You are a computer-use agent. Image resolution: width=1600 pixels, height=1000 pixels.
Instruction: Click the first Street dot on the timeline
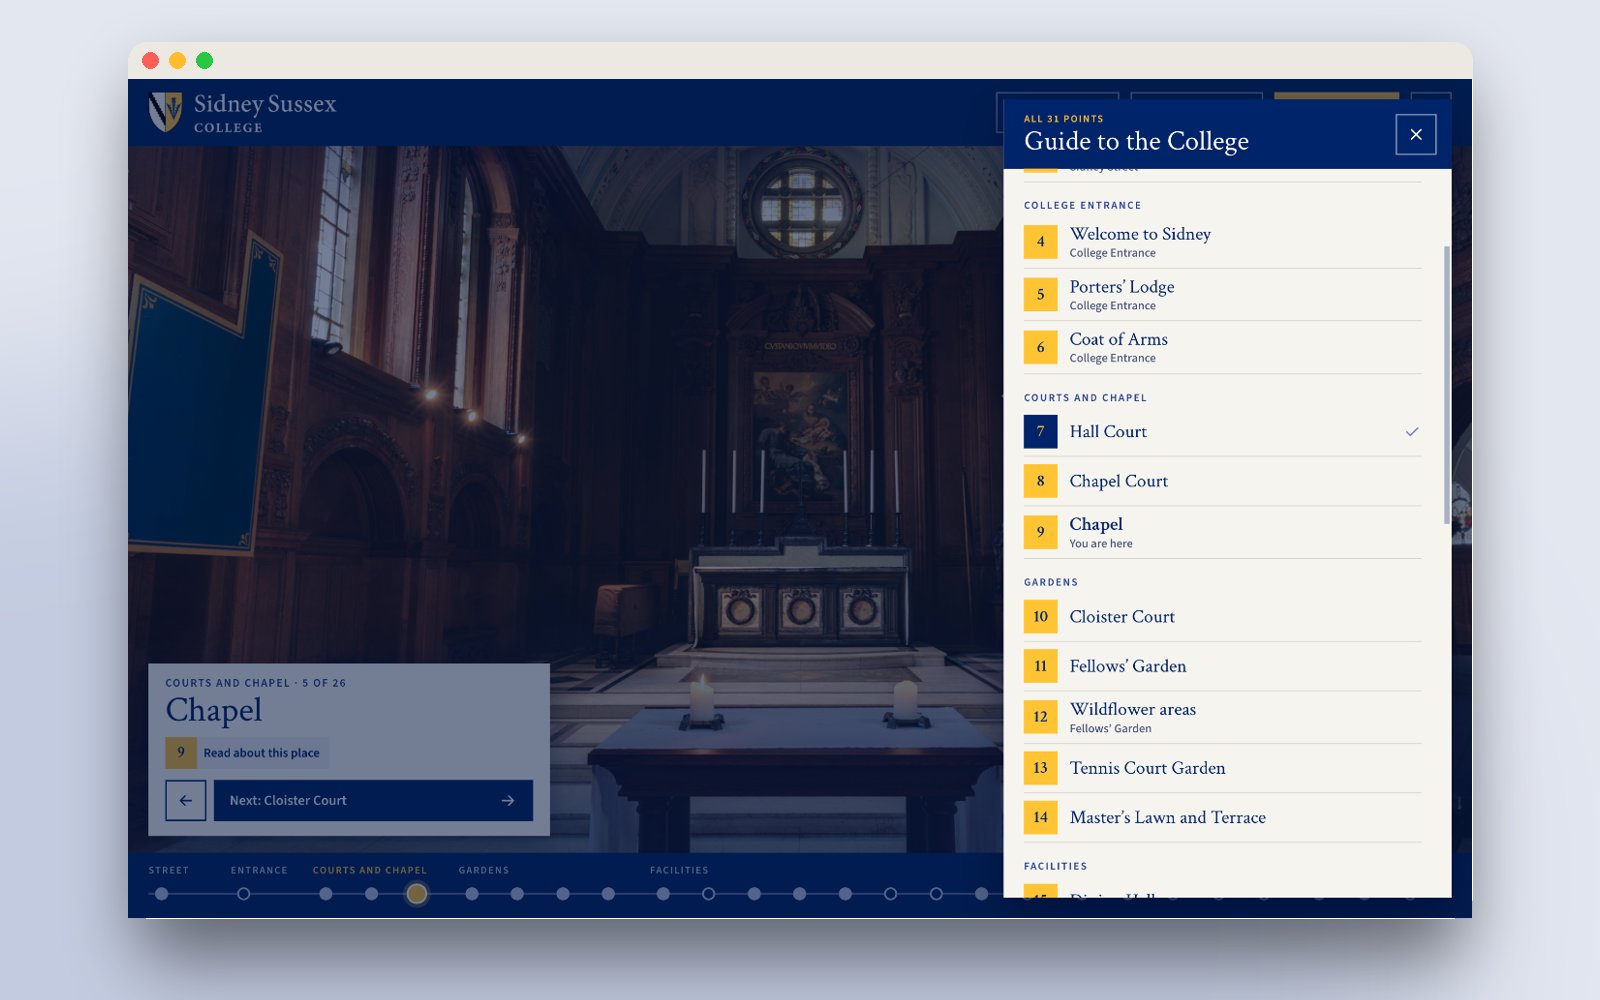162,894
